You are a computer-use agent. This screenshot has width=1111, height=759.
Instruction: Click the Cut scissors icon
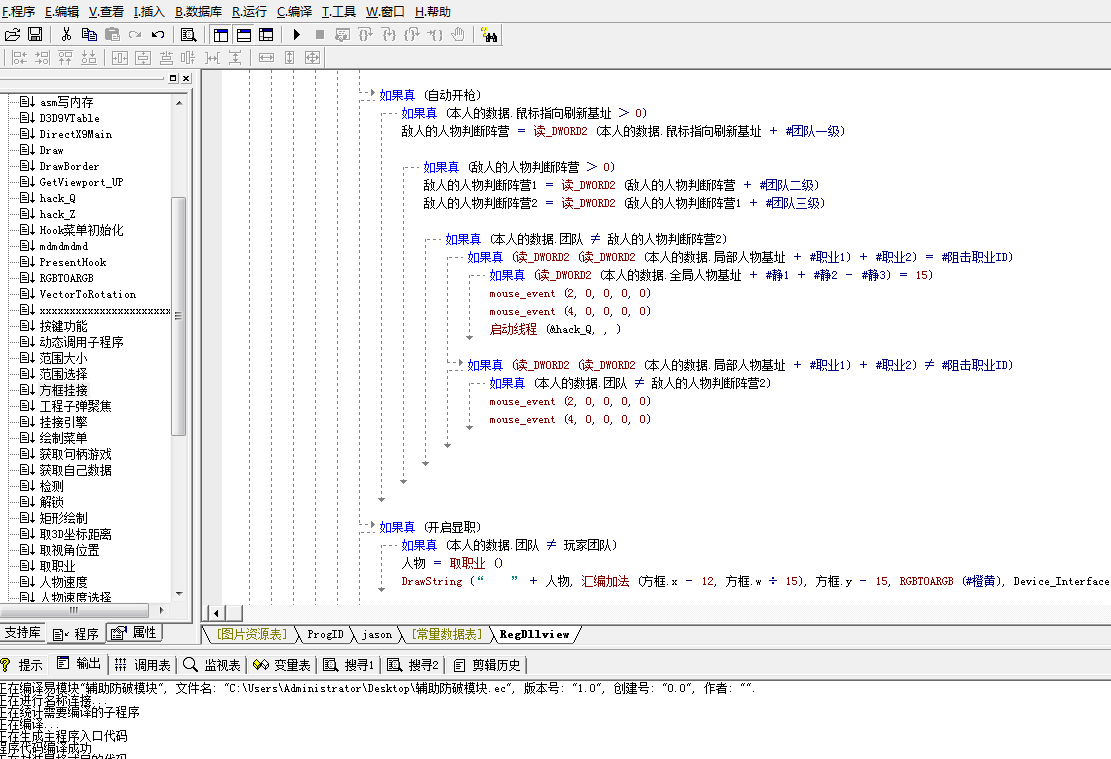(x=66, y=34)
